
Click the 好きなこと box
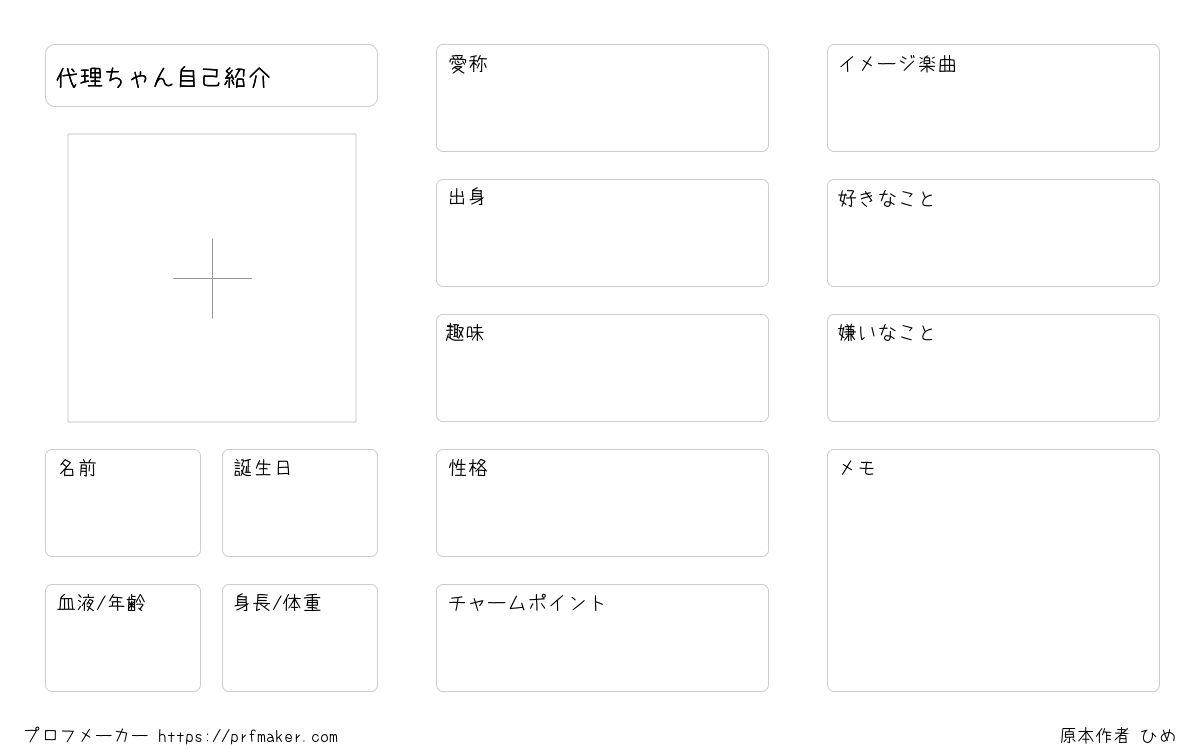993,233
